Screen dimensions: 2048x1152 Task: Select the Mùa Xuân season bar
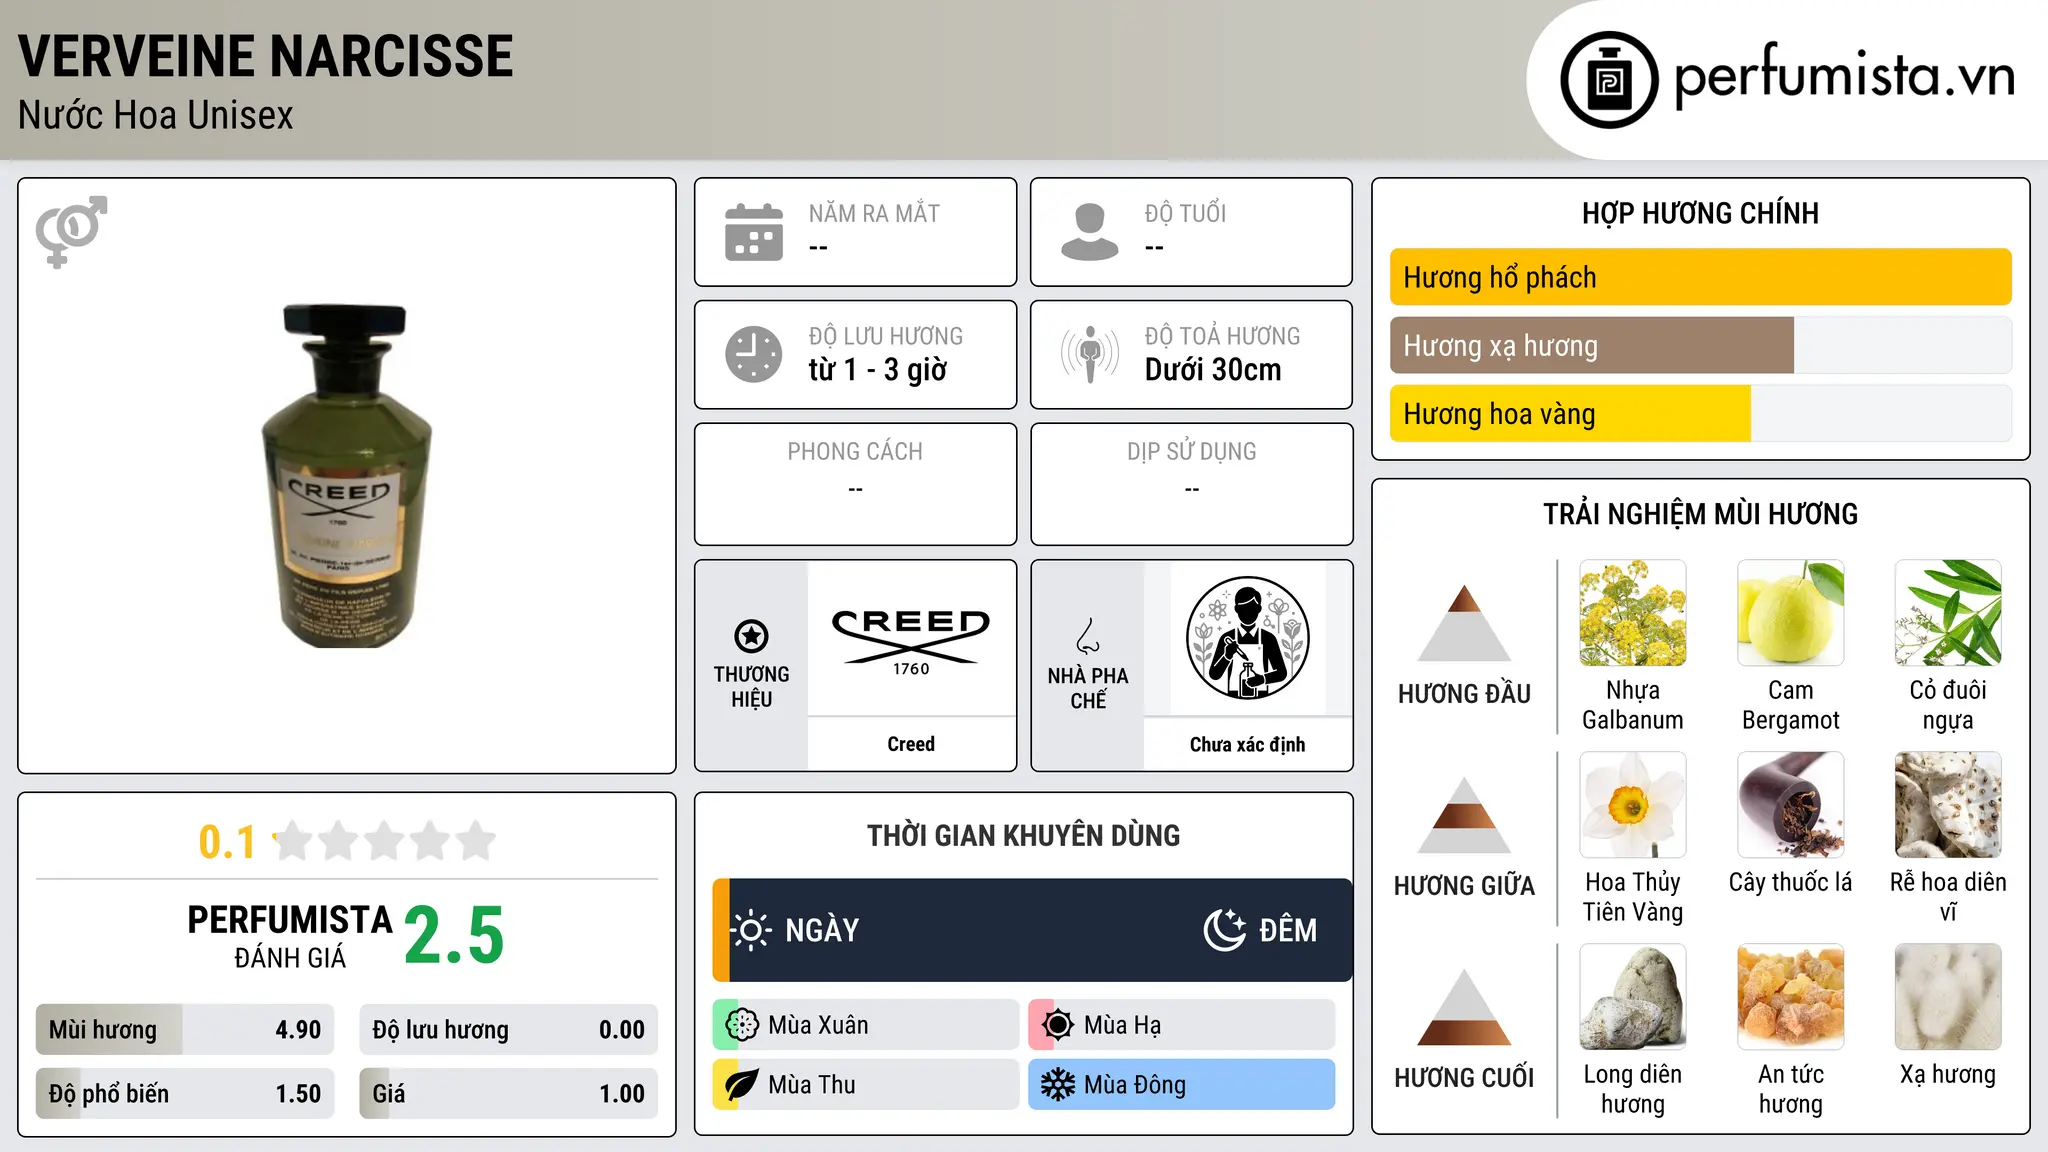[866, 1025]
